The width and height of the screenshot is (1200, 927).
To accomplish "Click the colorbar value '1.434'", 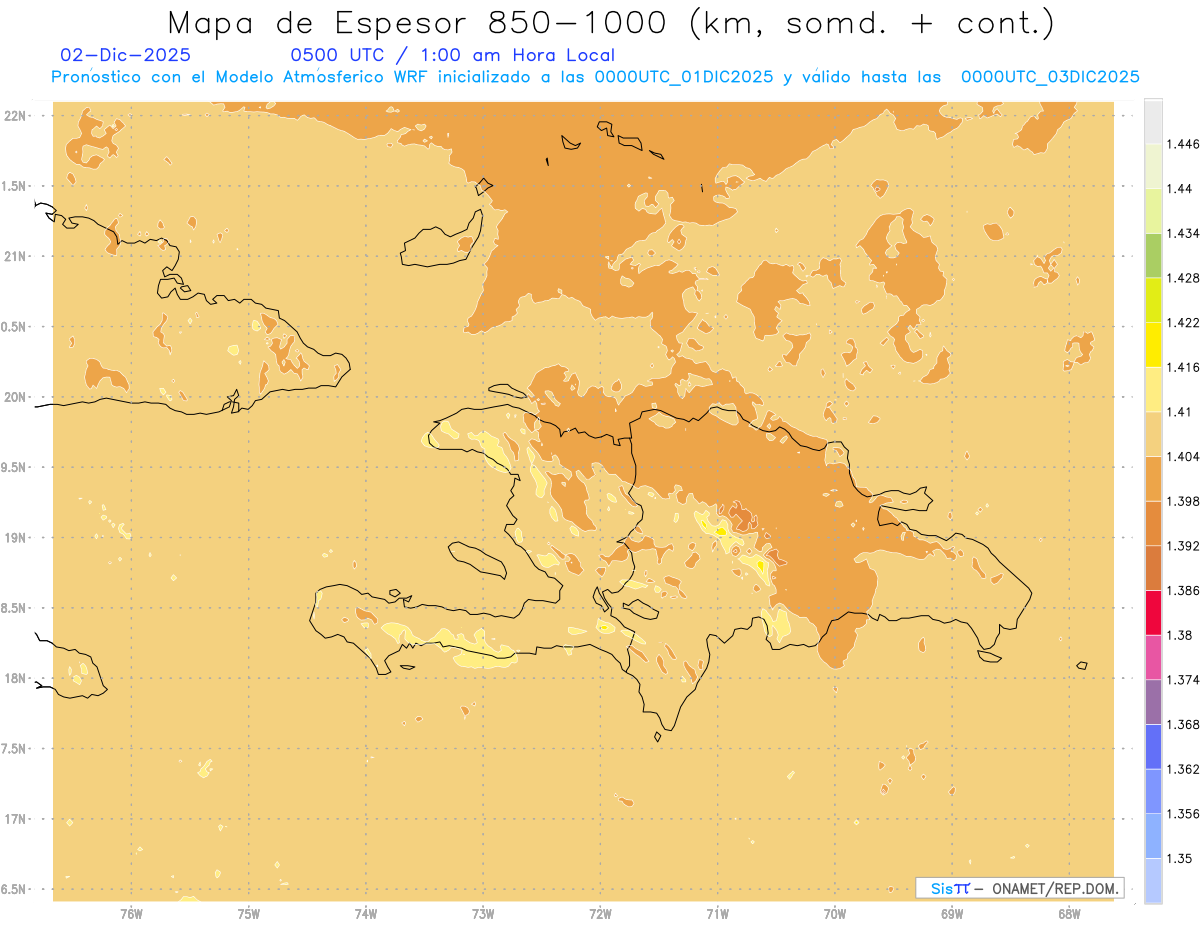I will point(1183,233).
